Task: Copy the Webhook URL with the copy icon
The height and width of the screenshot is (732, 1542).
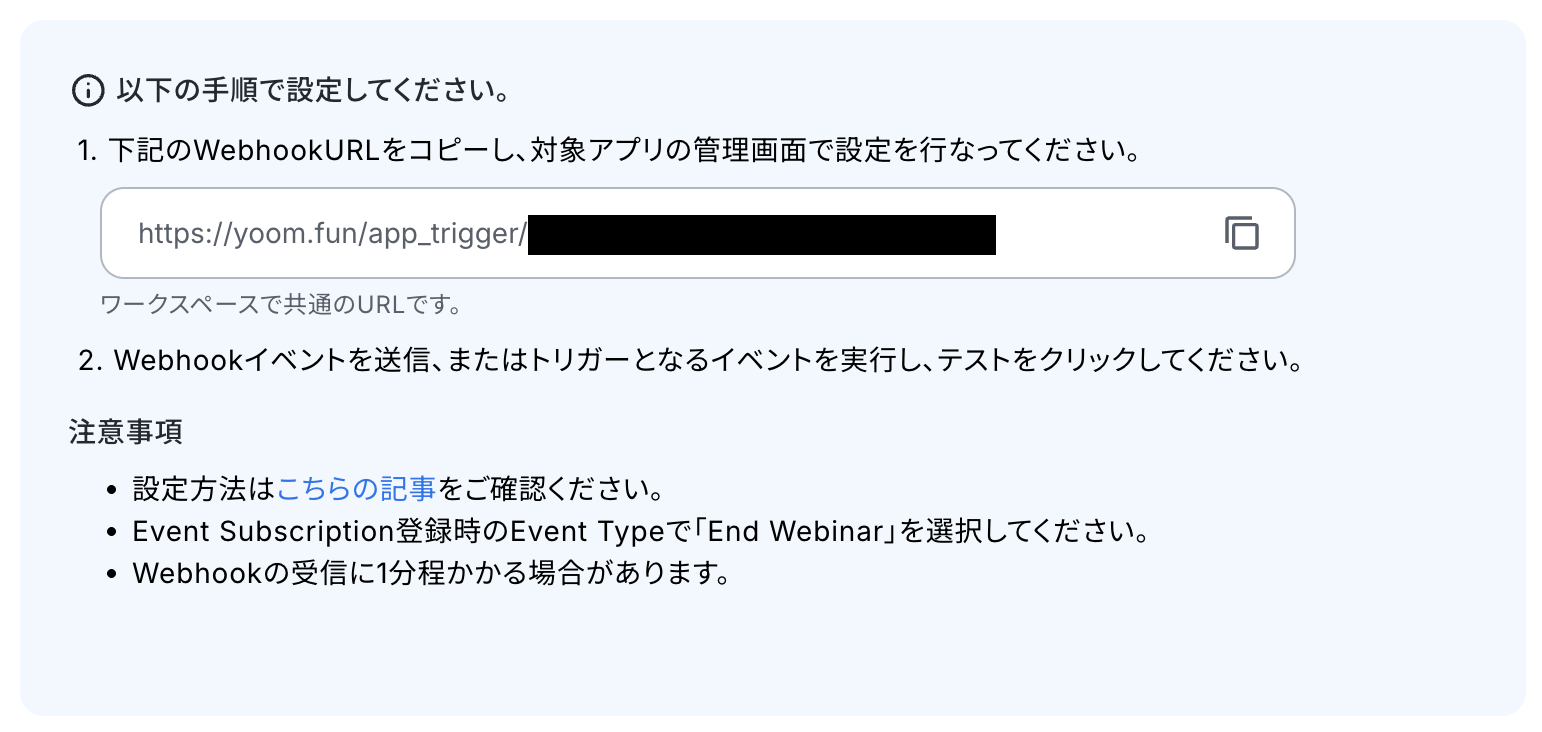Action: 1241,233
